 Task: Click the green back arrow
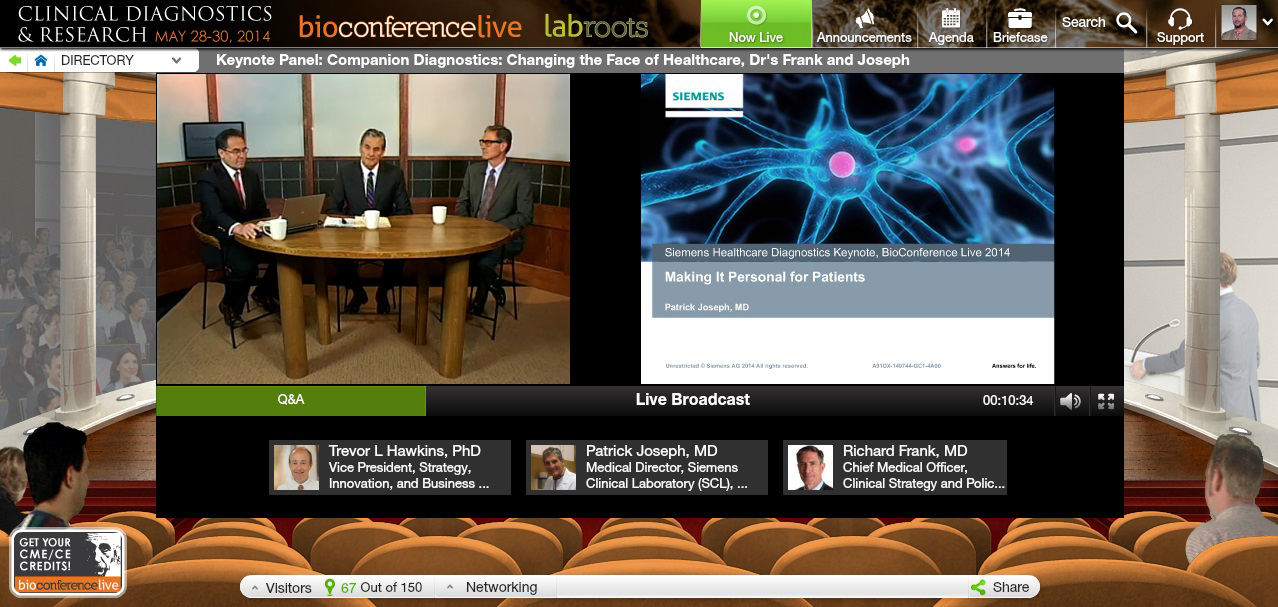(16, 60)
